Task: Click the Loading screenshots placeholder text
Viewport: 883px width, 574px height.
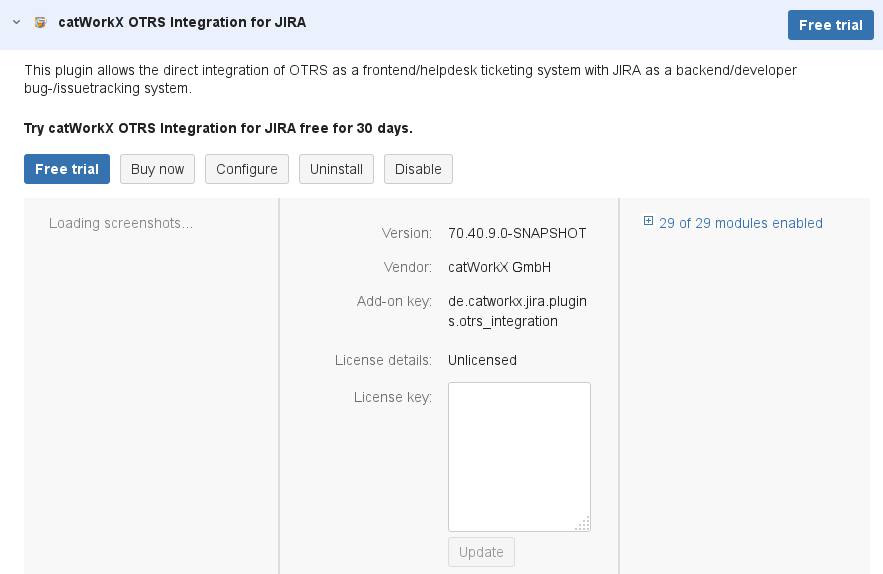Action: coord(121,223)
